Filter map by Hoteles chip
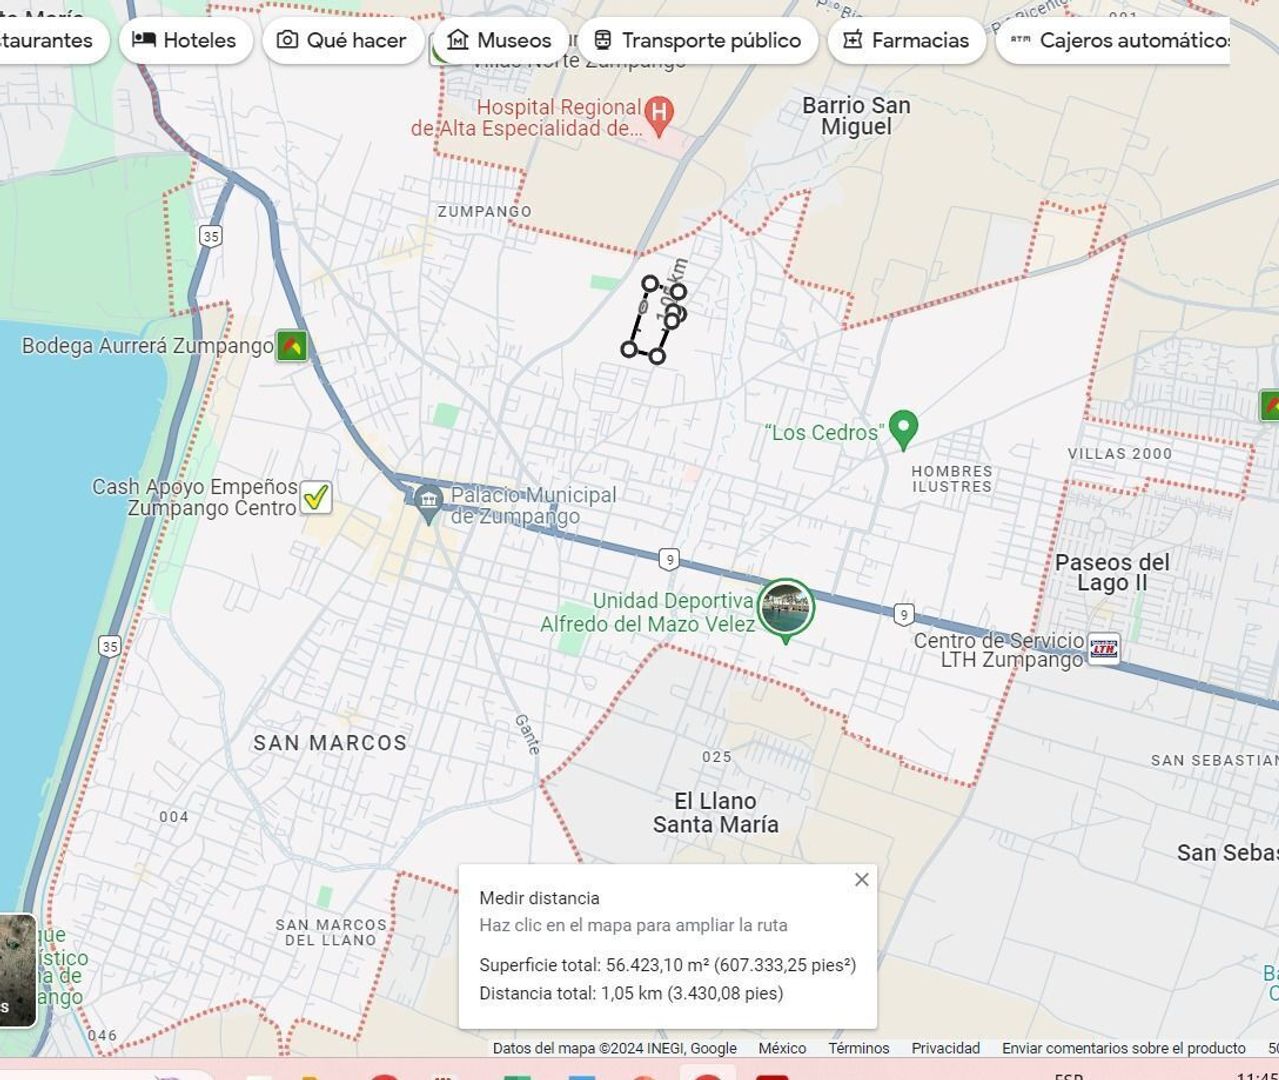This screenshot has height=1080, width=1279. (185, 40)
